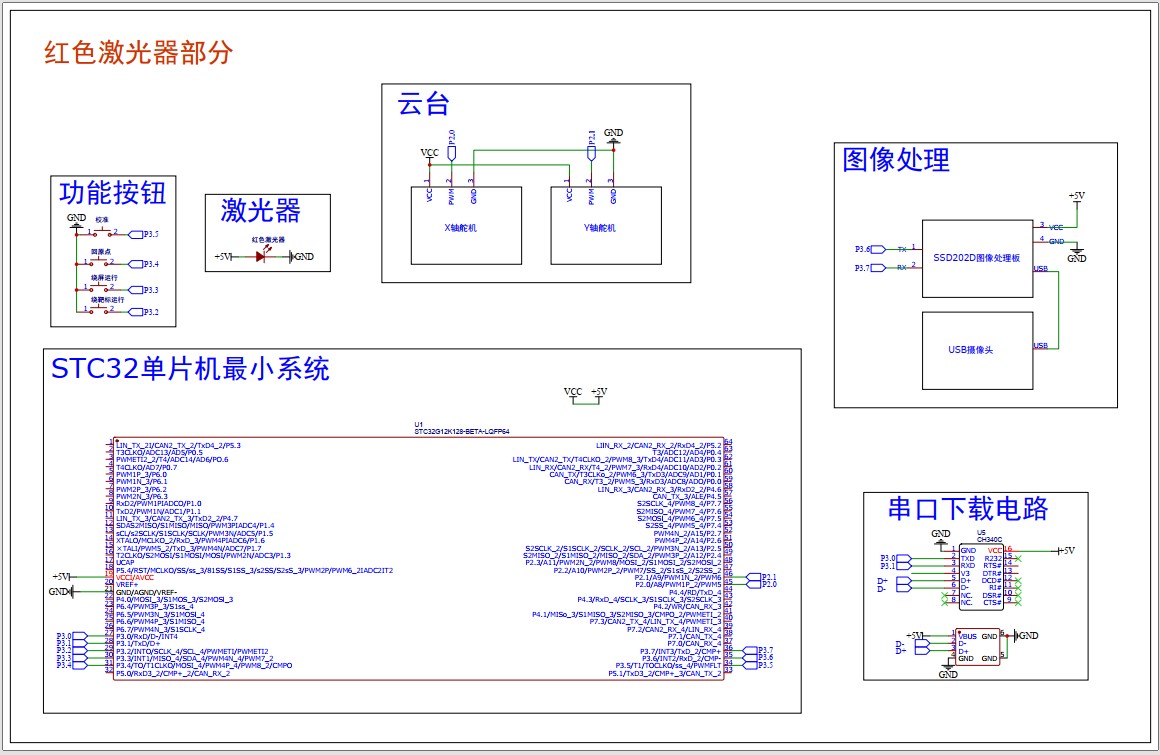Click the P5.0/RxD3_2/CMP+_2/CAN_RX_2 pin label
The height and width of the screenshot is (755, 1160).
(173, 674)
